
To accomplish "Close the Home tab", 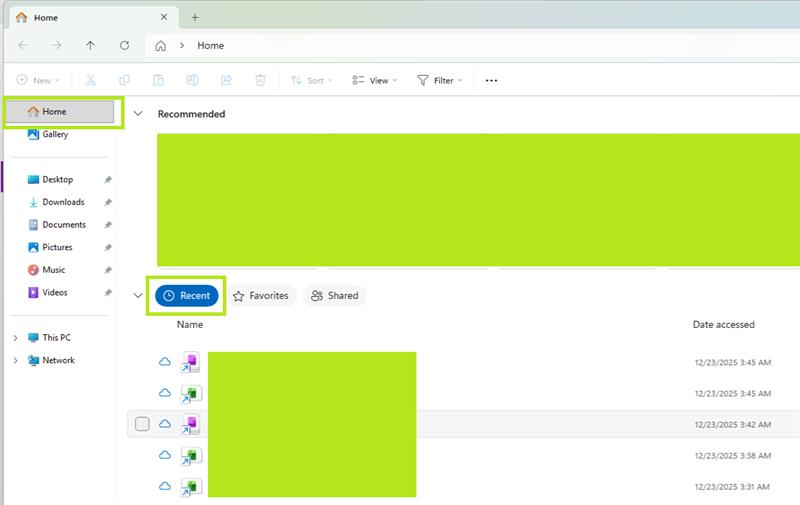I will (164, 17).
